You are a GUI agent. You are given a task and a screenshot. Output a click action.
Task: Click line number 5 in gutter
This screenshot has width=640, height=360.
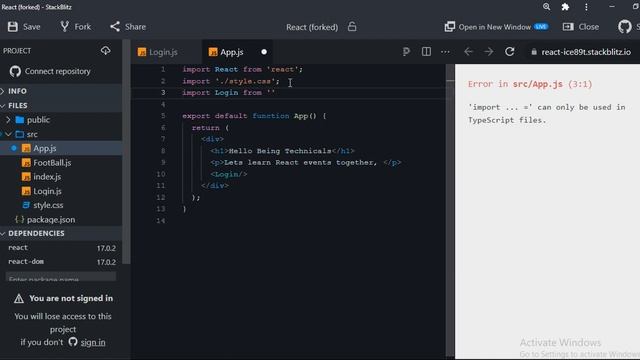(x=163, y=116)
